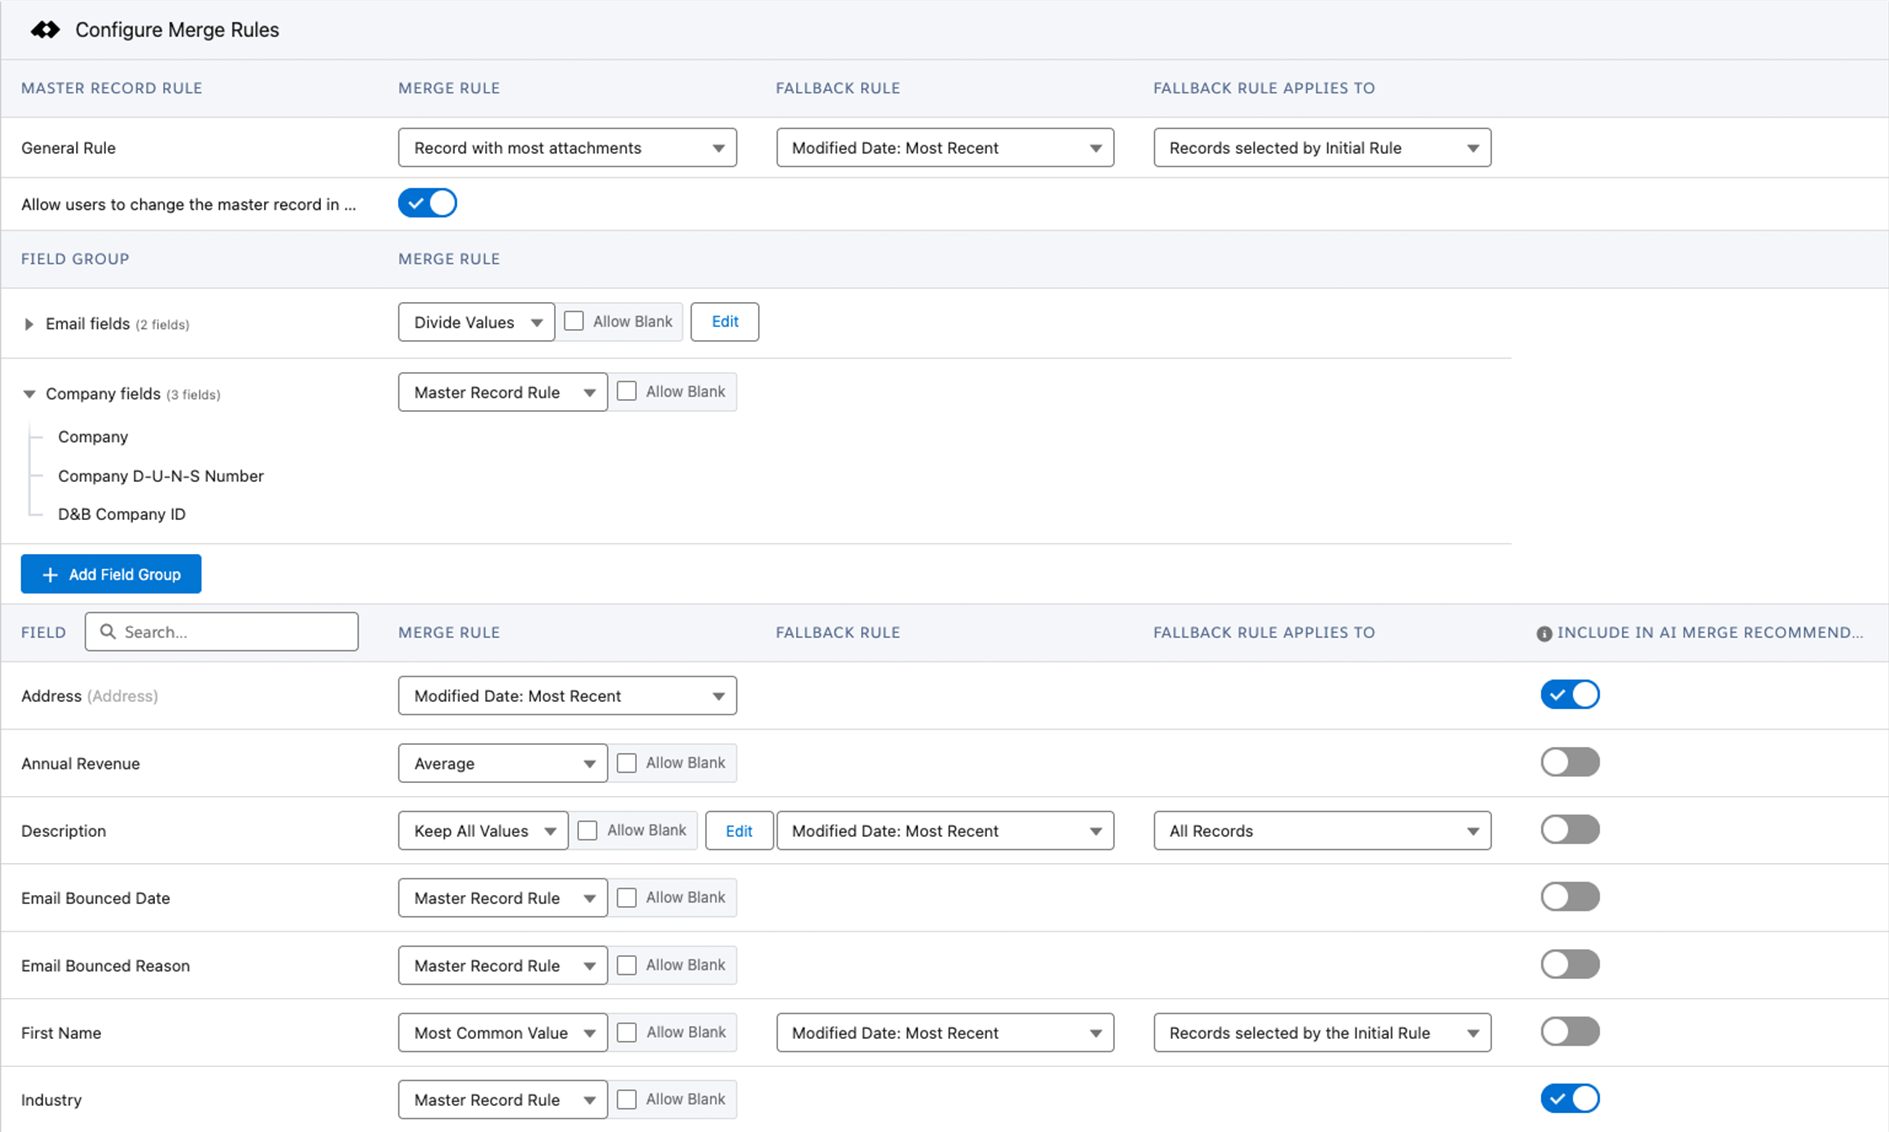Open First Name fallback rule dropdown
The width and height of the screenshot is (1889, 1132).
click(945, 1033)
